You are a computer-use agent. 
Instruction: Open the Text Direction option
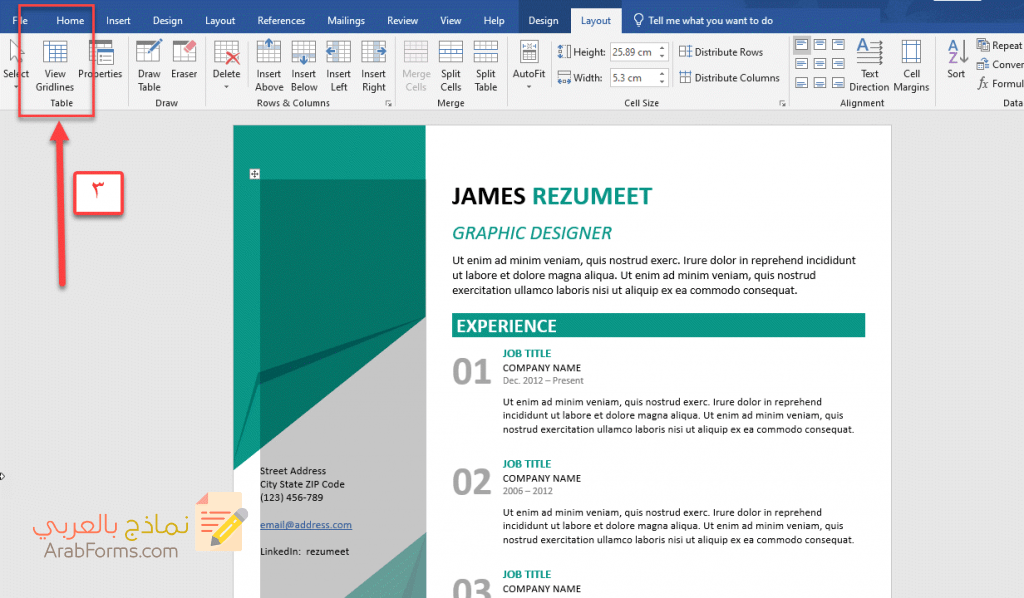(x=869, y=64)
